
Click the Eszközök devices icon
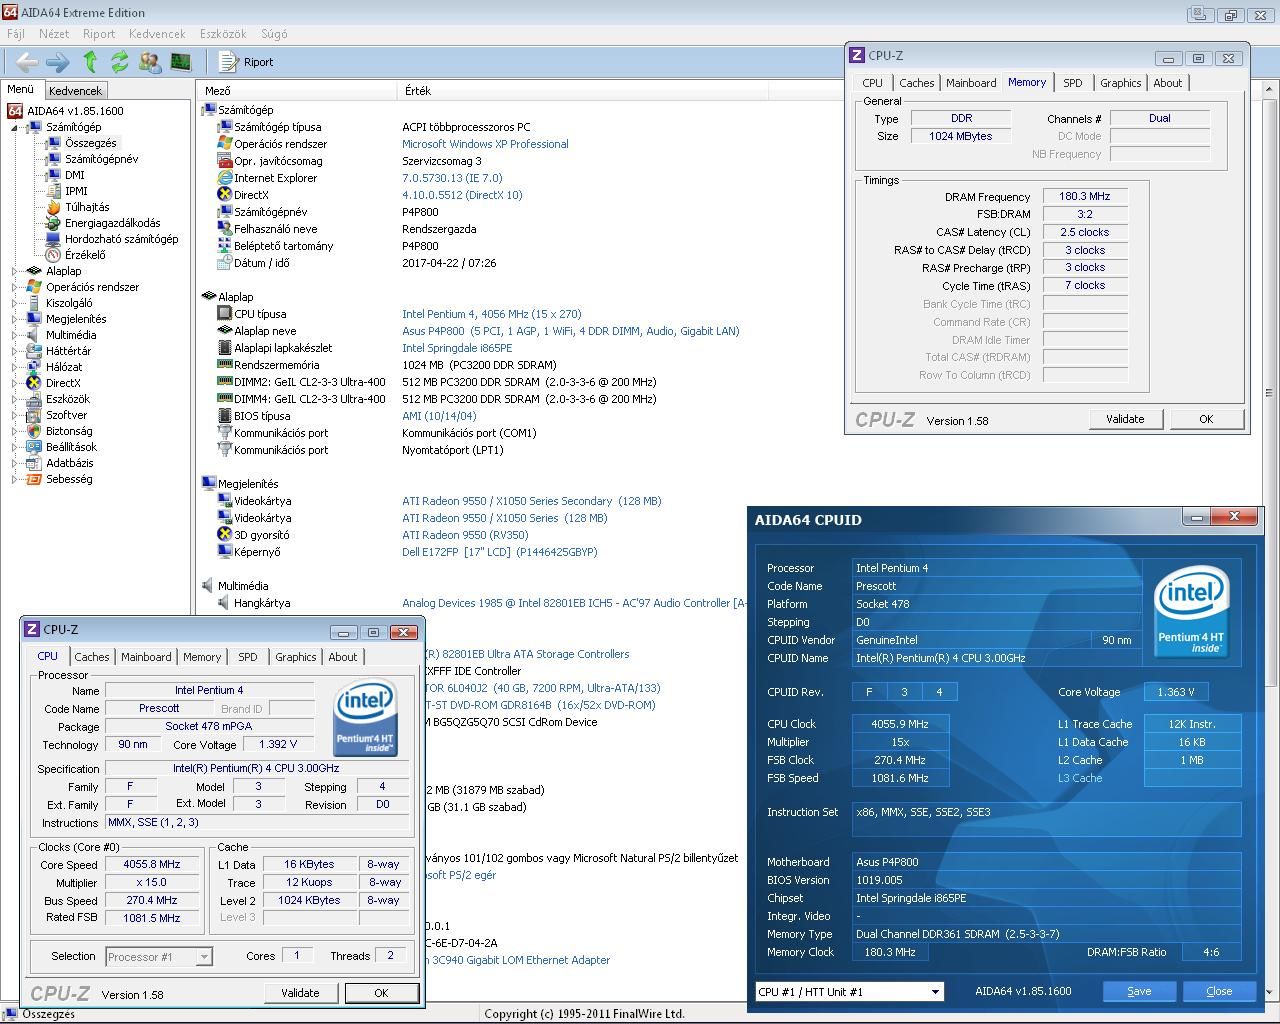point(34,399)
